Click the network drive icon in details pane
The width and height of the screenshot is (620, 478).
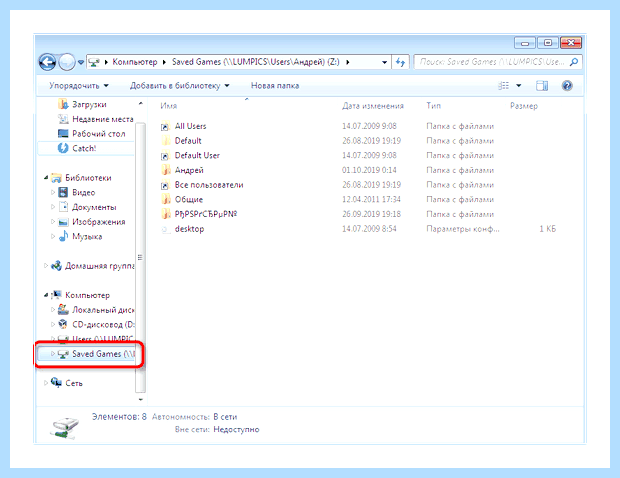coord(64,427)
